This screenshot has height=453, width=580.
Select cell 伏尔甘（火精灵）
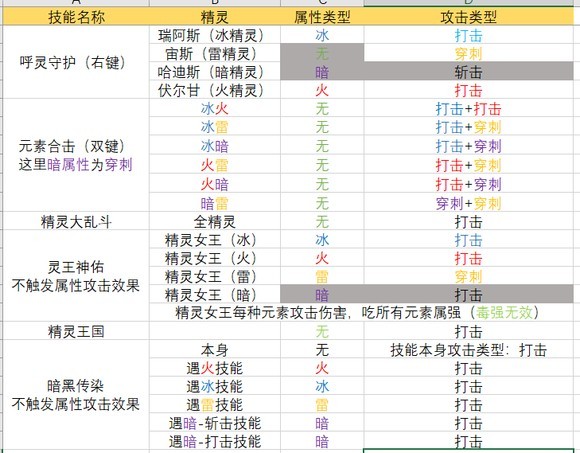(215, 90)
